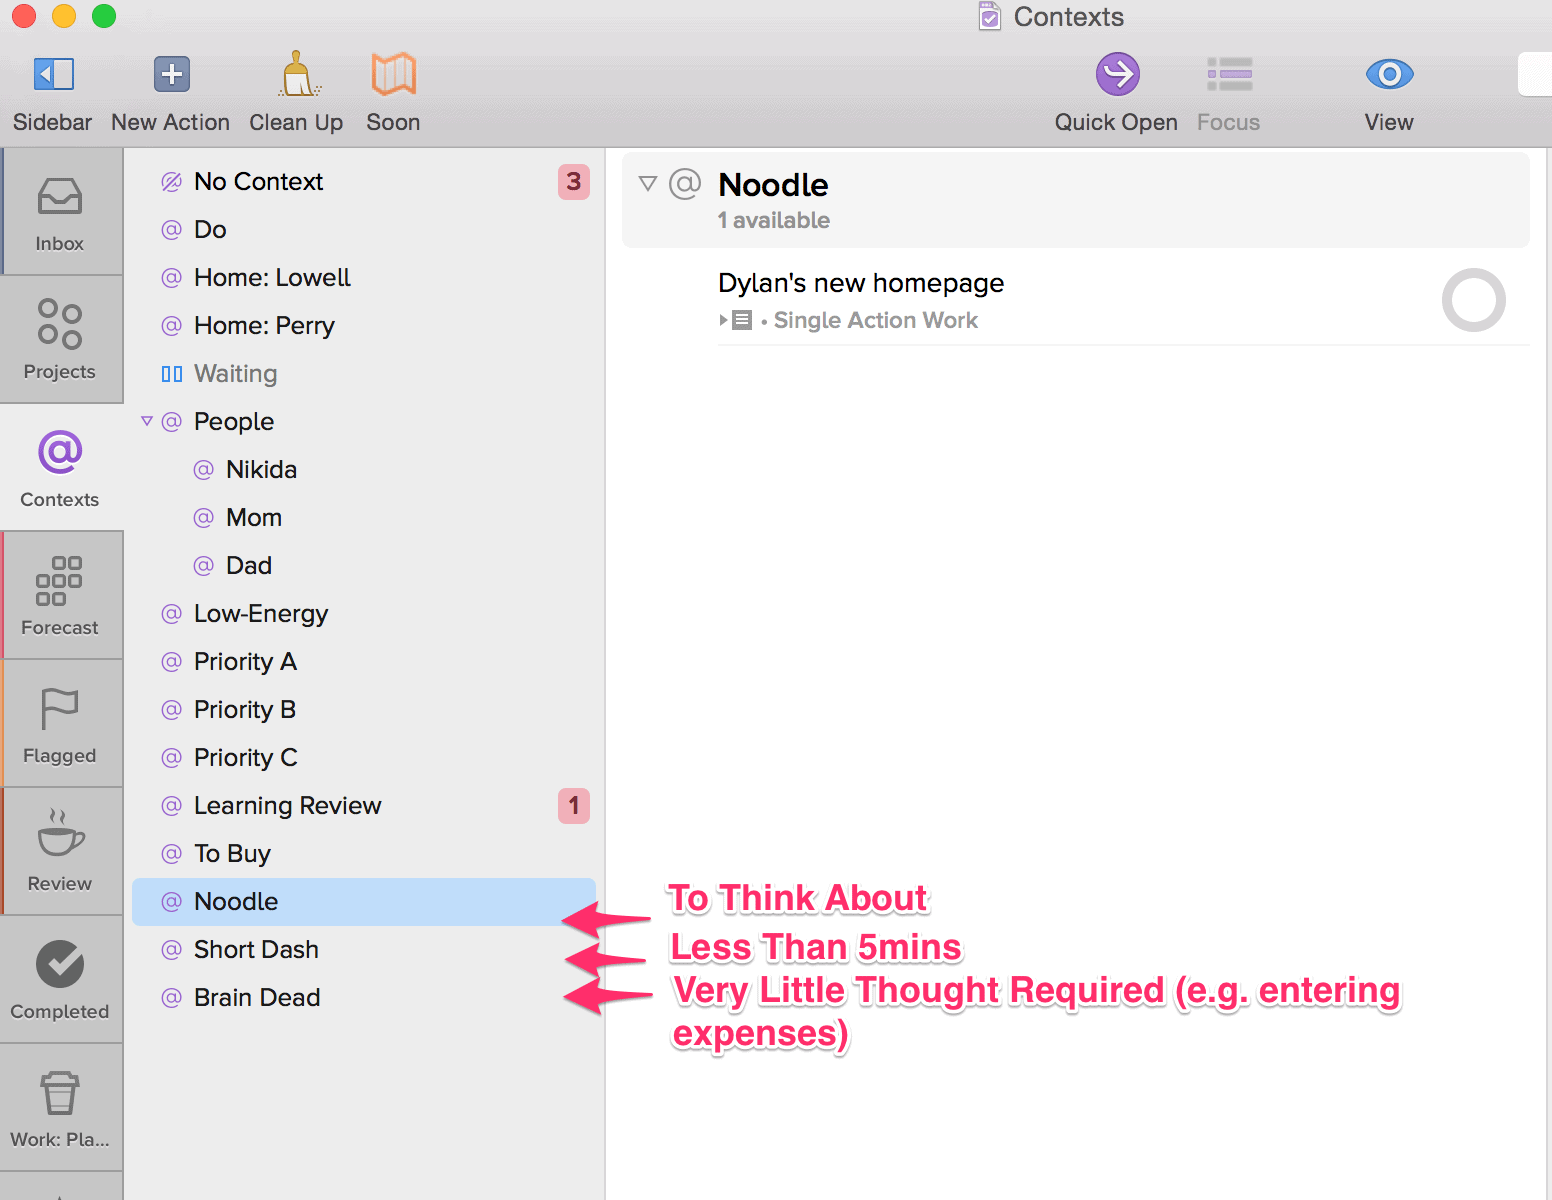Open the View eye options
This screenshot has width=1552, height=1200.
[x=1389, y=74]
